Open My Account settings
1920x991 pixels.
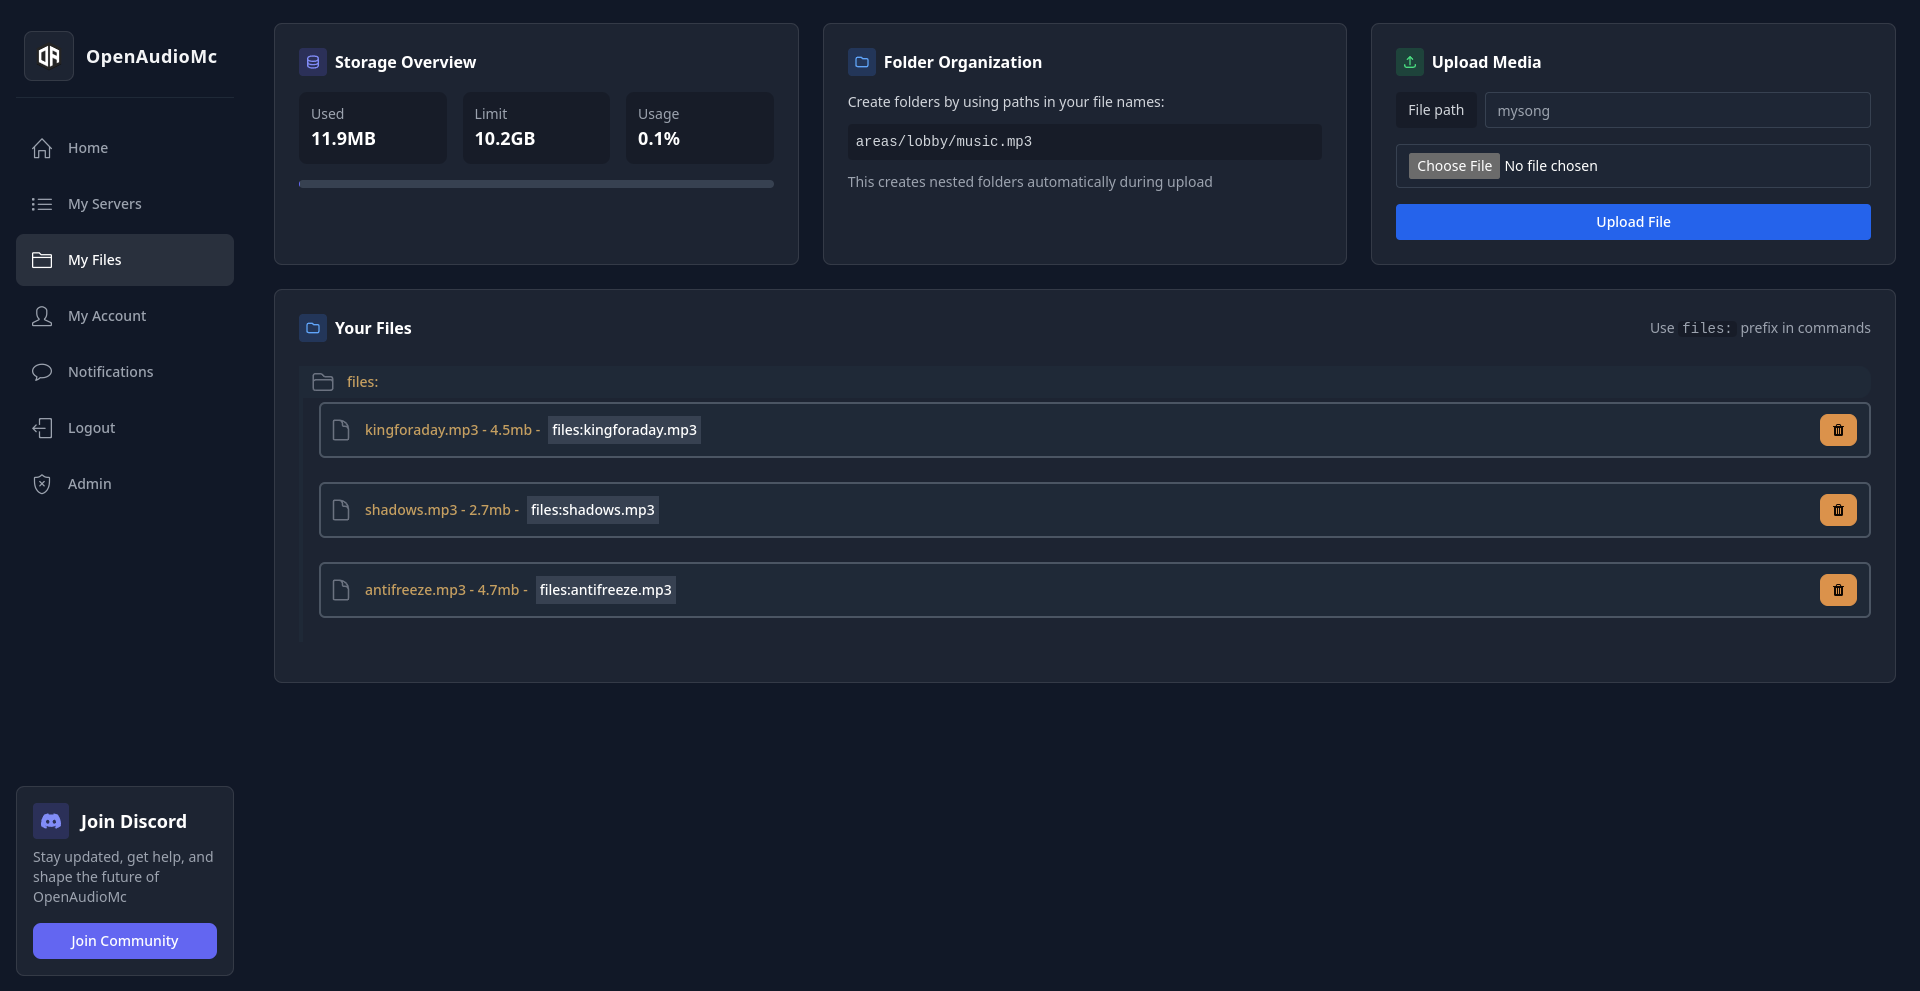pyautogui.click(x=125, y=316)
